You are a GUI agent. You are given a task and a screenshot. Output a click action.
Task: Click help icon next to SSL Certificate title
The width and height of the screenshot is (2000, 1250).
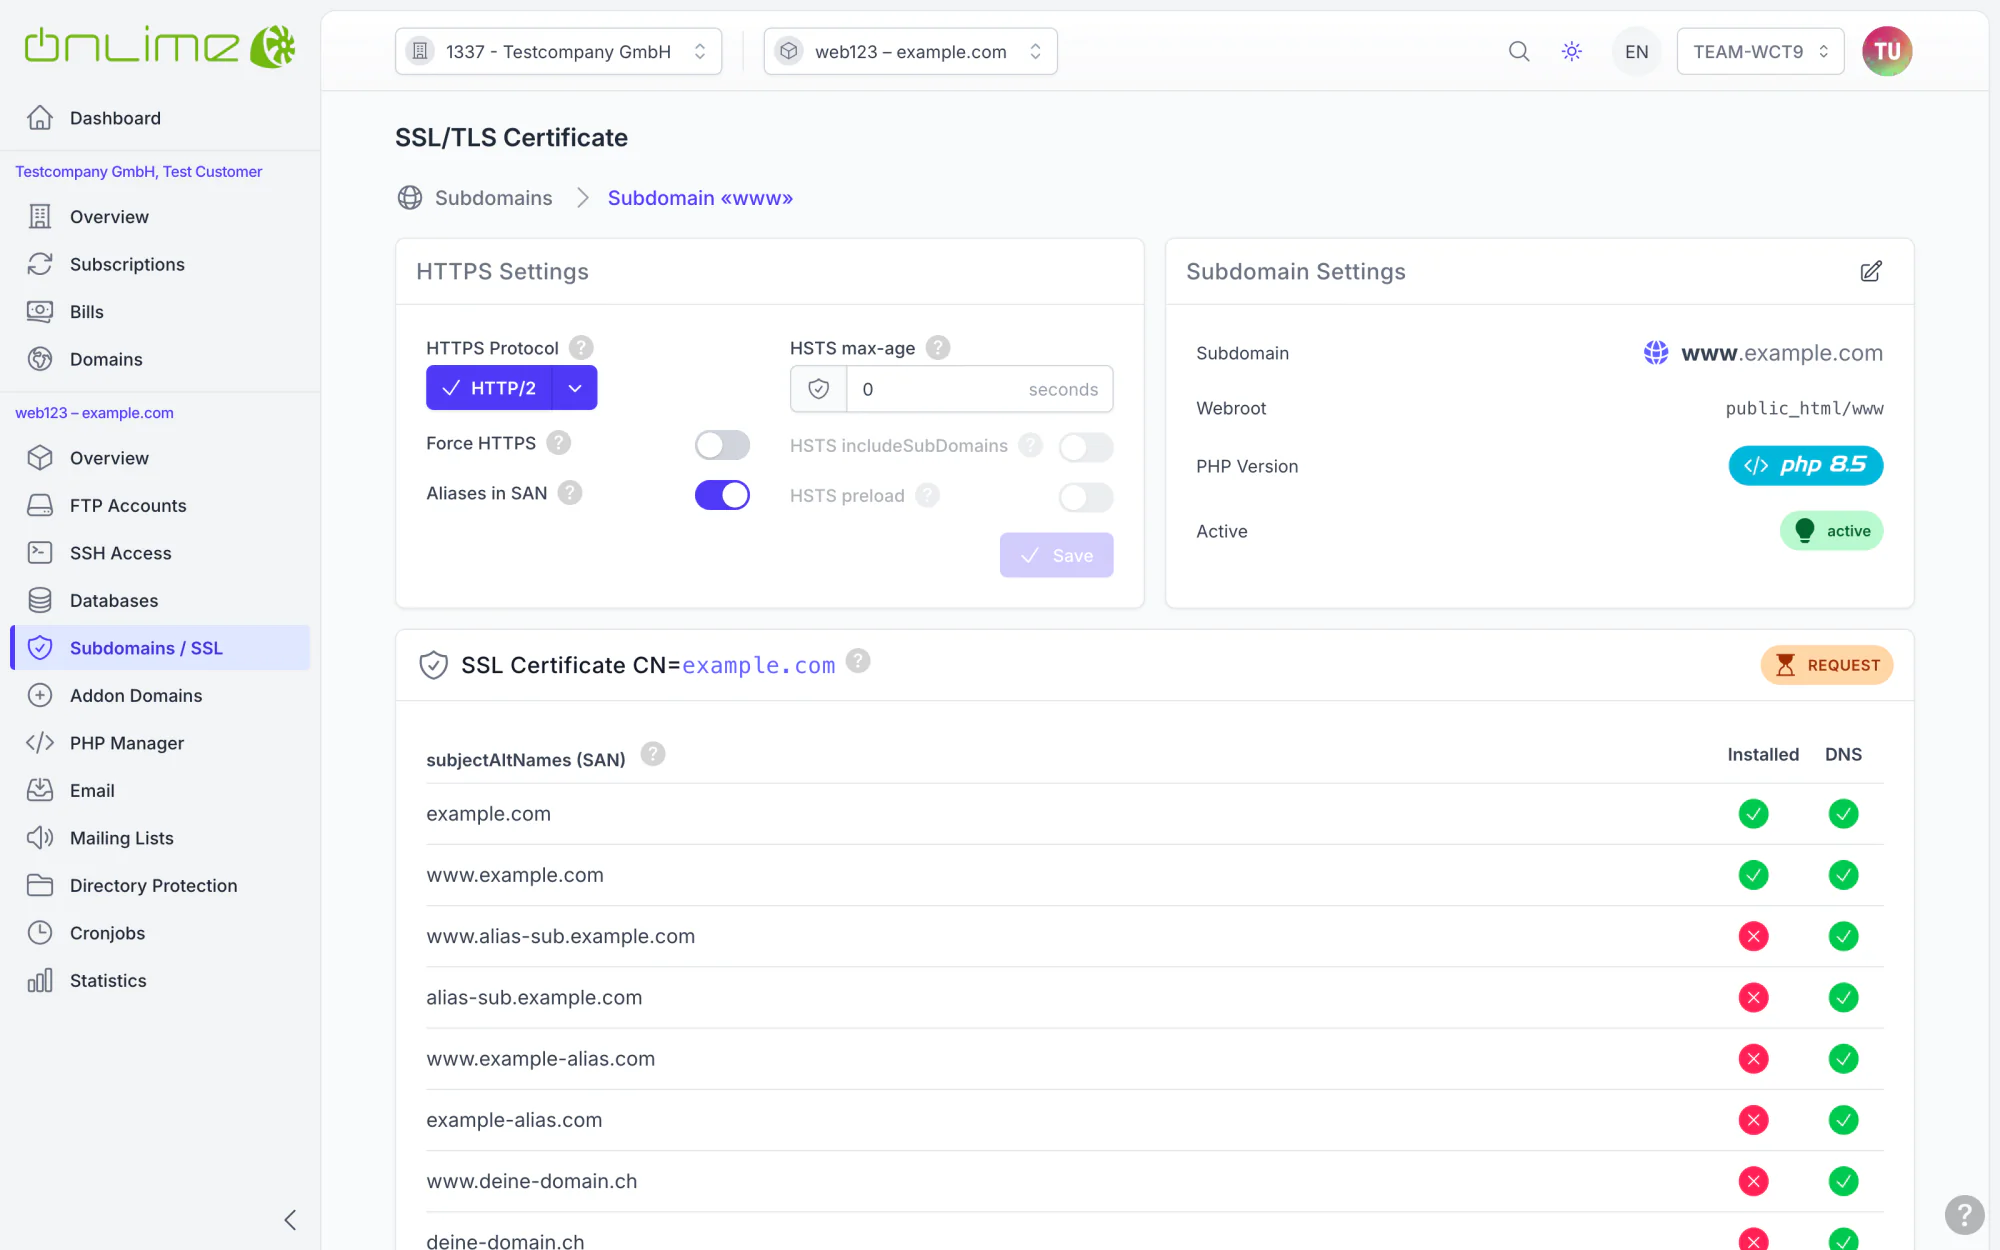[x=858, y=661]
